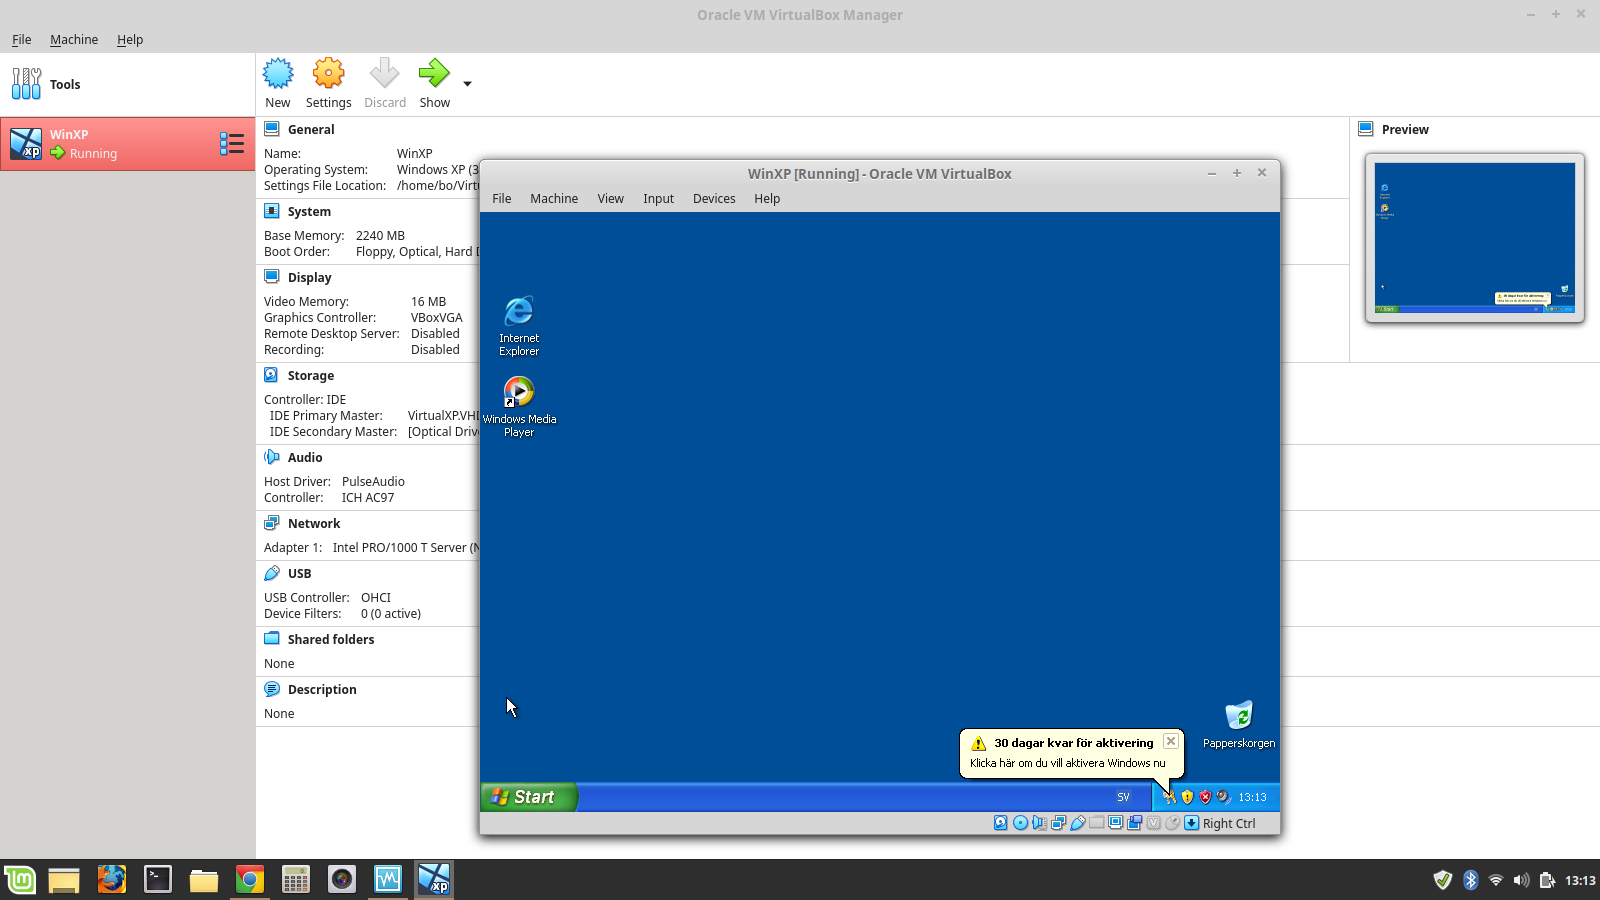Click the optical disc status icon

point(1020,823)
